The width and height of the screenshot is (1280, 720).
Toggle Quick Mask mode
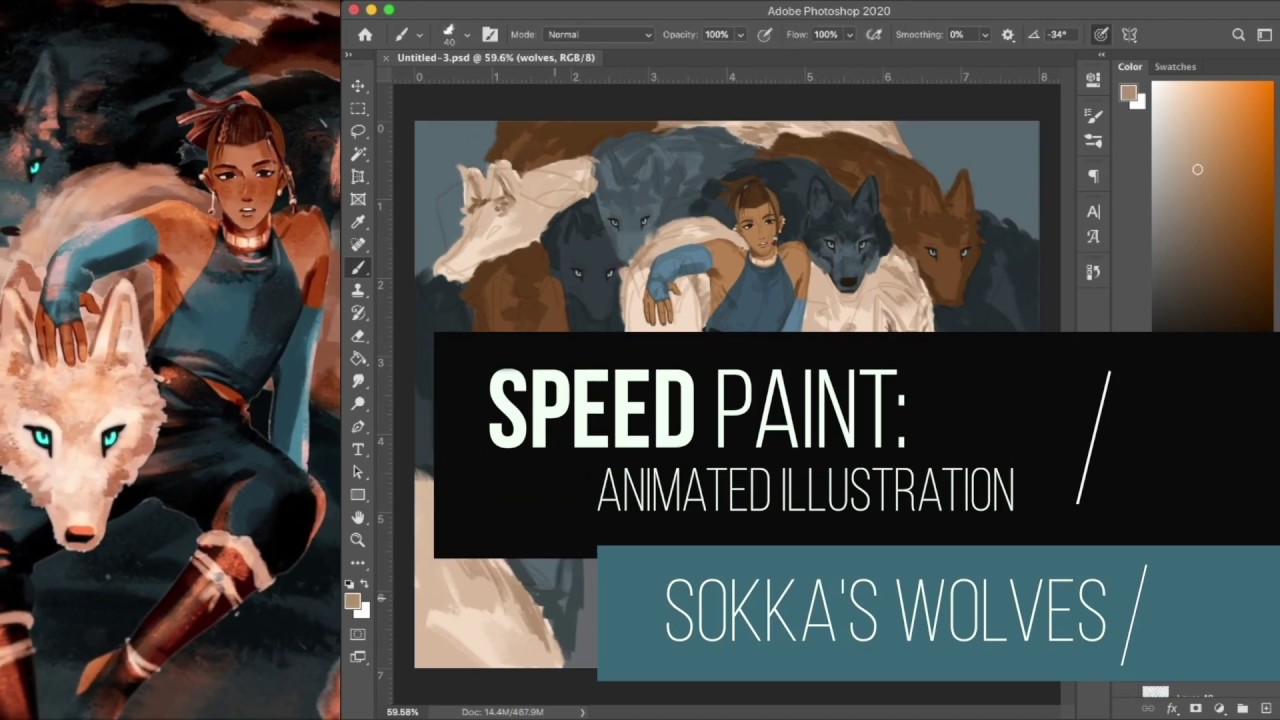pyautogui.click(x=358, y=634)
